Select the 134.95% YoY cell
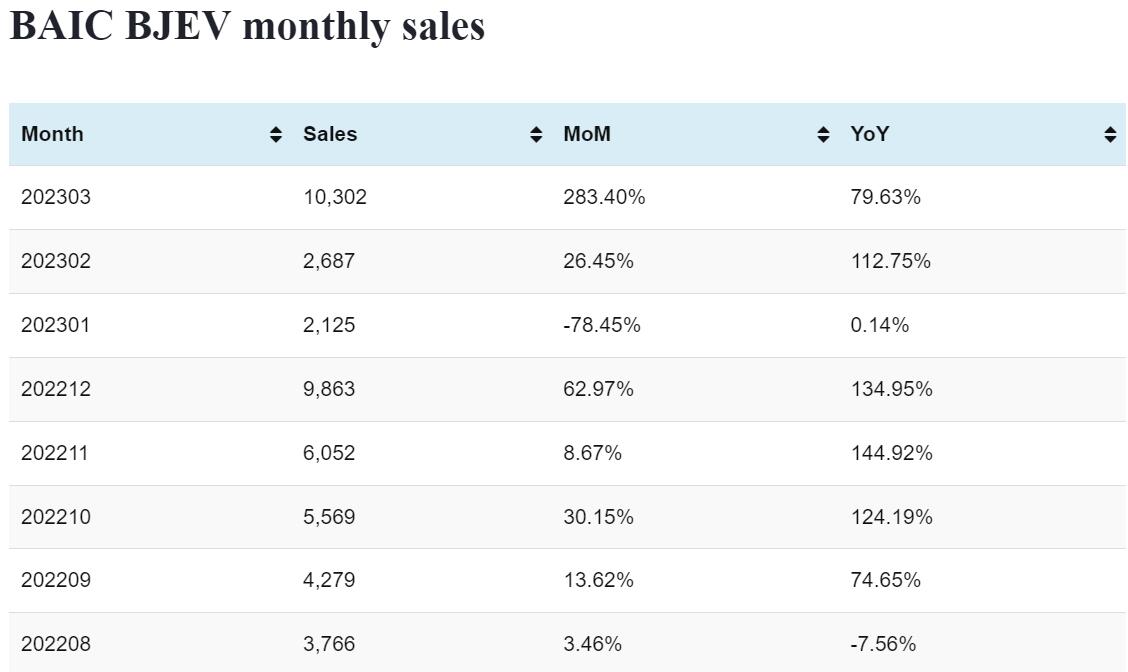 [x=891, y=389]
